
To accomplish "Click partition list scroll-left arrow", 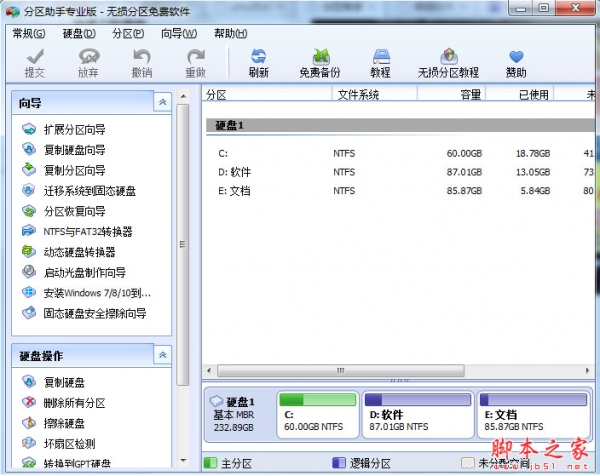I will (x=209, y=370).
